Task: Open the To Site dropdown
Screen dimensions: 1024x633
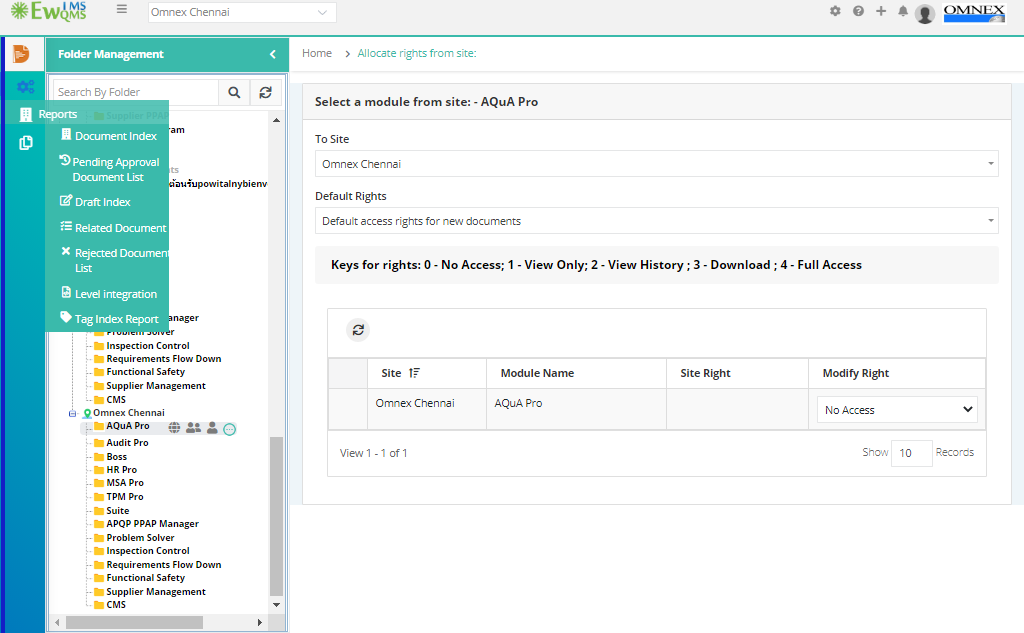Action: [656, 164]
